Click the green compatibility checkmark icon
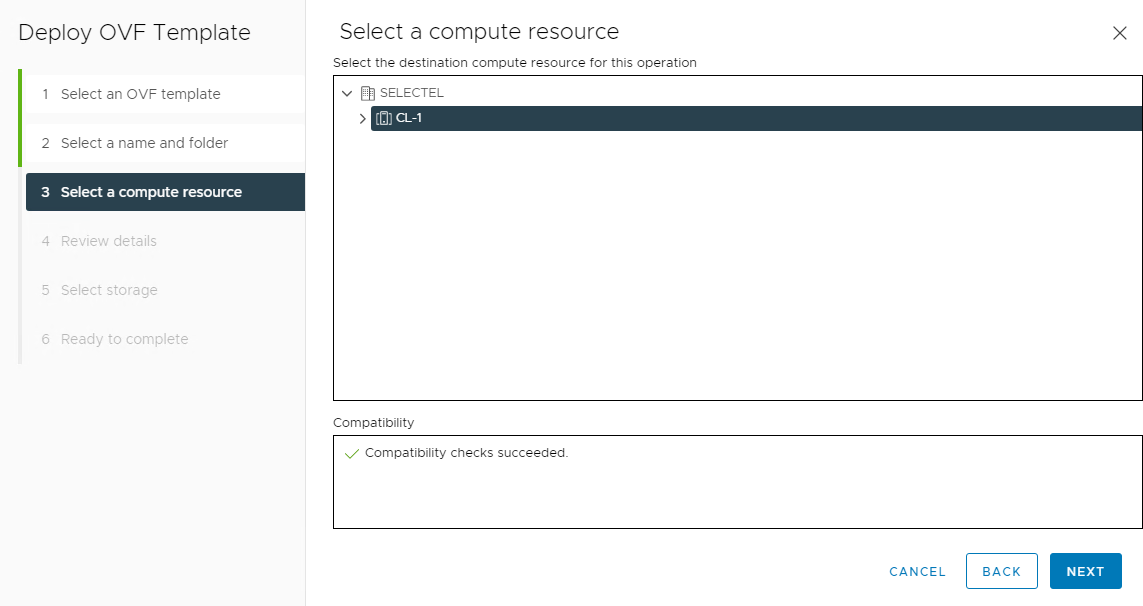 tap(351, 453)
